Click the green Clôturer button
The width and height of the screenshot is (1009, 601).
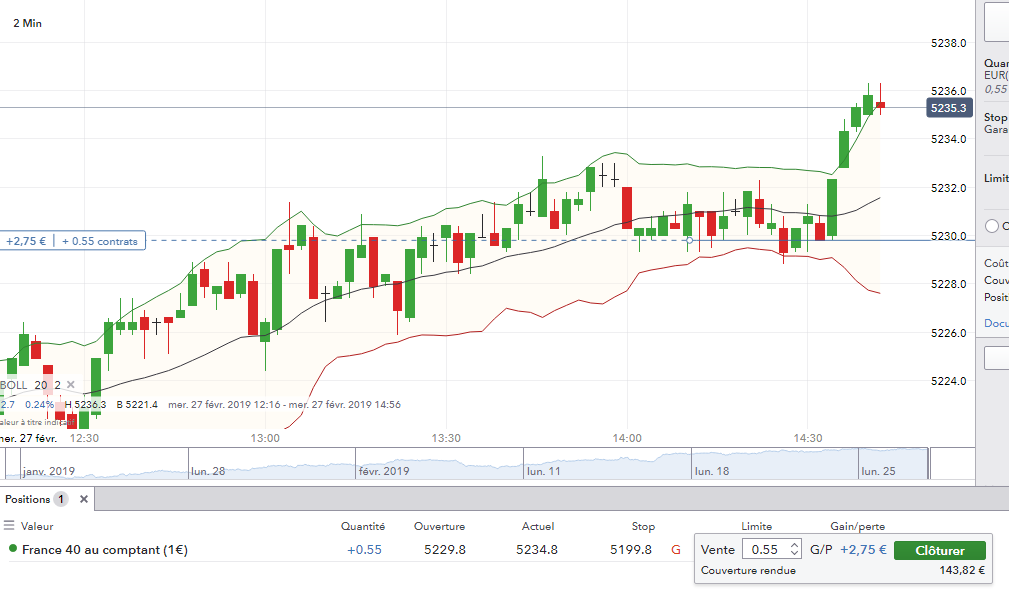(x=940, y=551)
